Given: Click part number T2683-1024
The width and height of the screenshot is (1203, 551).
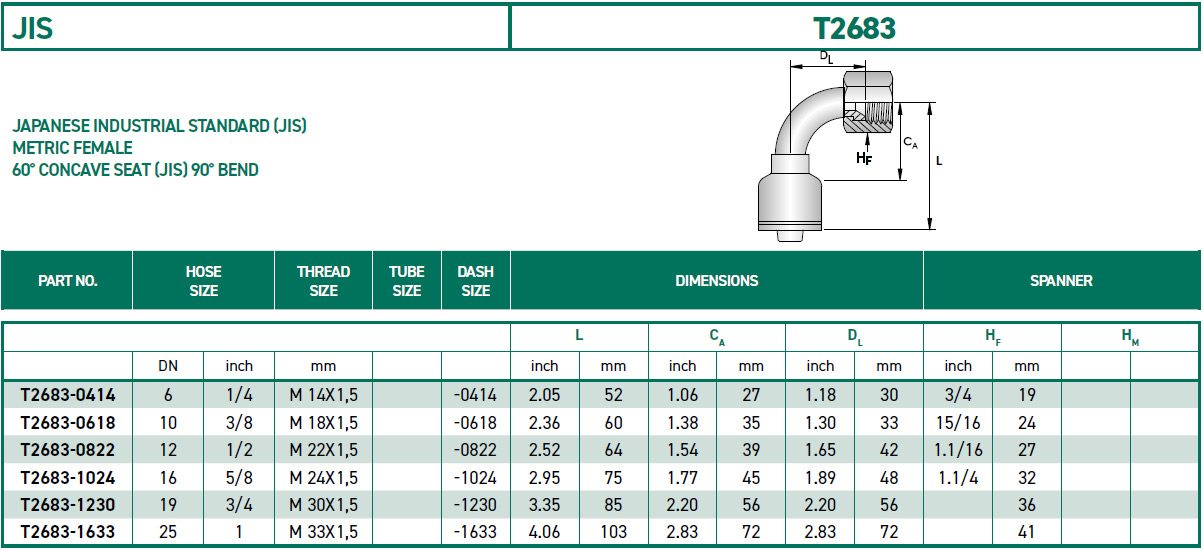Looking at the screenshot, I should point(67,477).
